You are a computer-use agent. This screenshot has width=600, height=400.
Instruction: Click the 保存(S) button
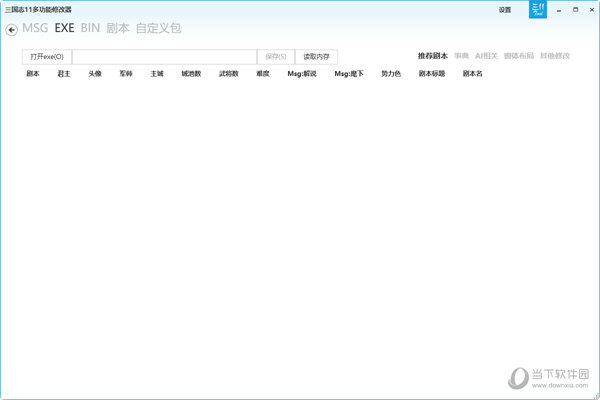276,57
